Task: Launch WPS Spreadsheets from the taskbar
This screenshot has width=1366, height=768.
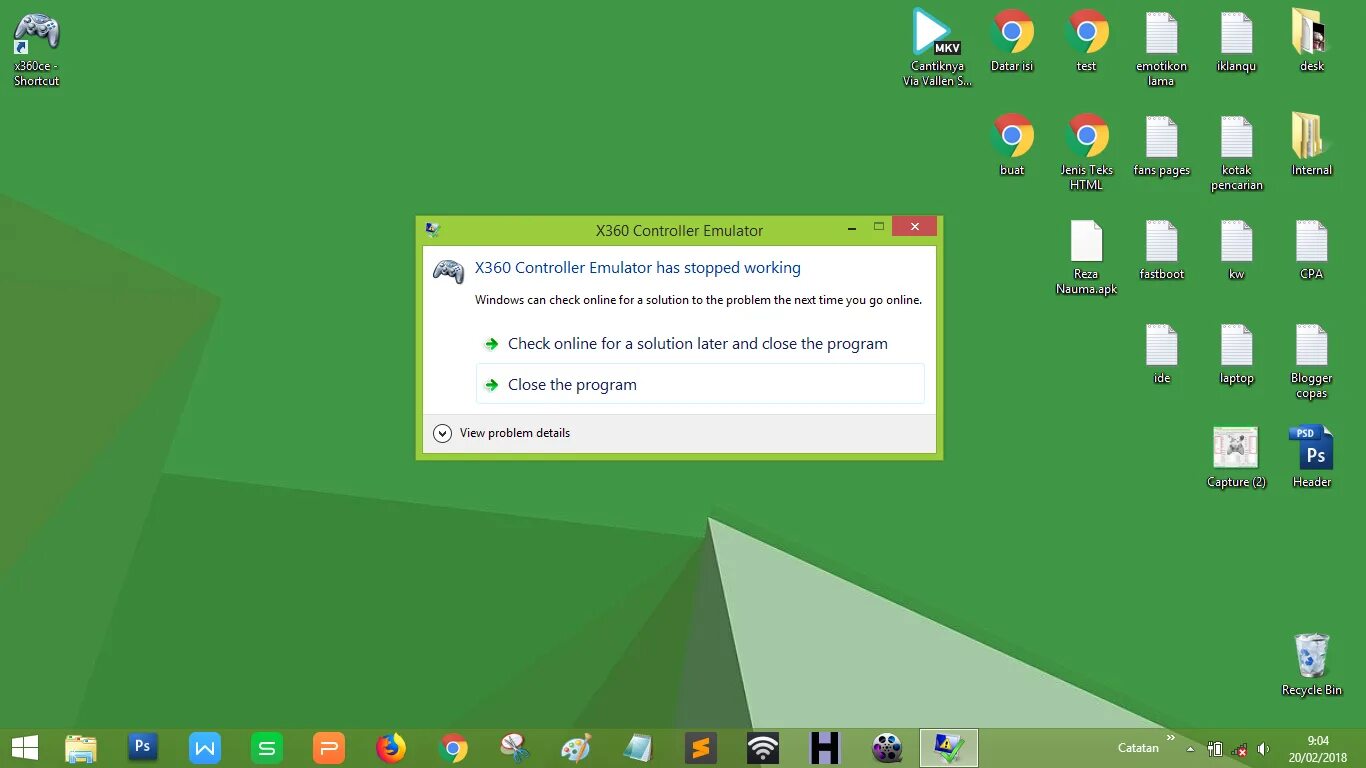Action: coord(267,748)
